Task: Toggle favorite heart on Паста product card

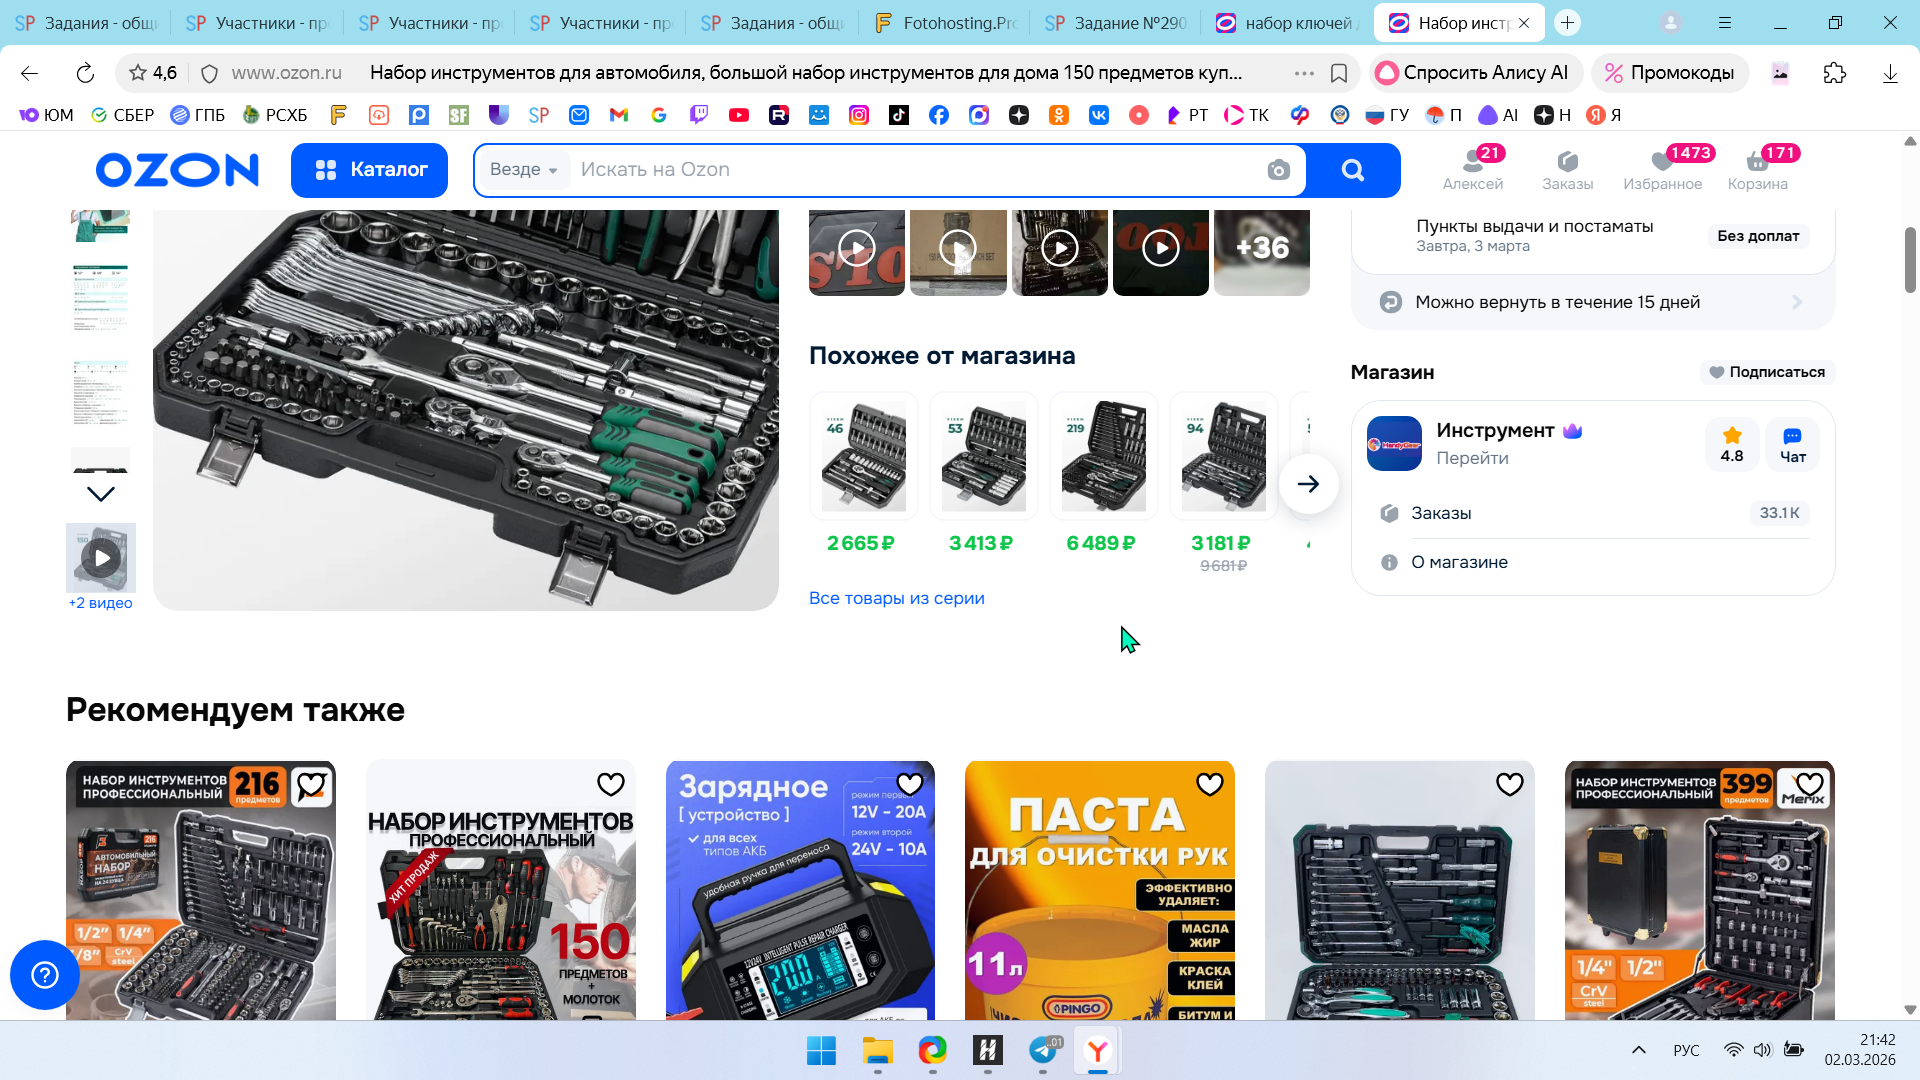Action: click(x=1209, y=785)
